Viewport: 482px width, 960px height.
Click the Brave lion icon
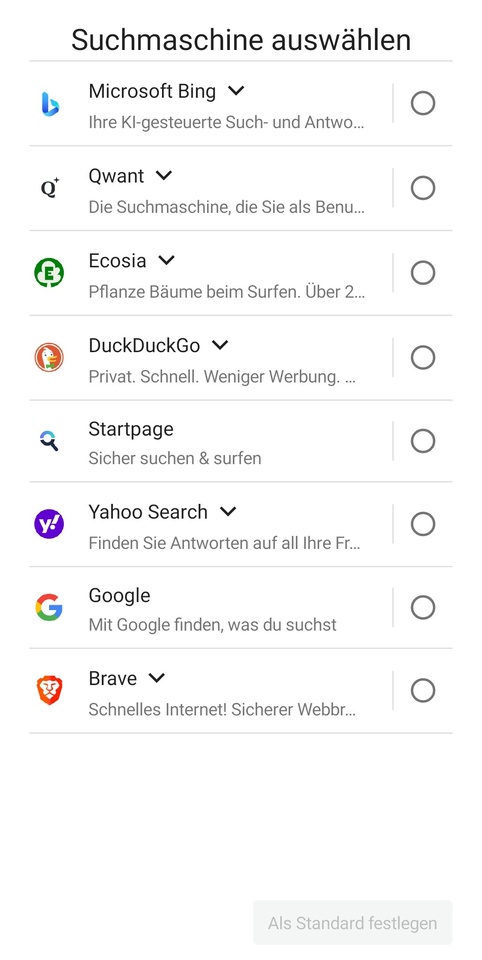(x=49, y=690)
